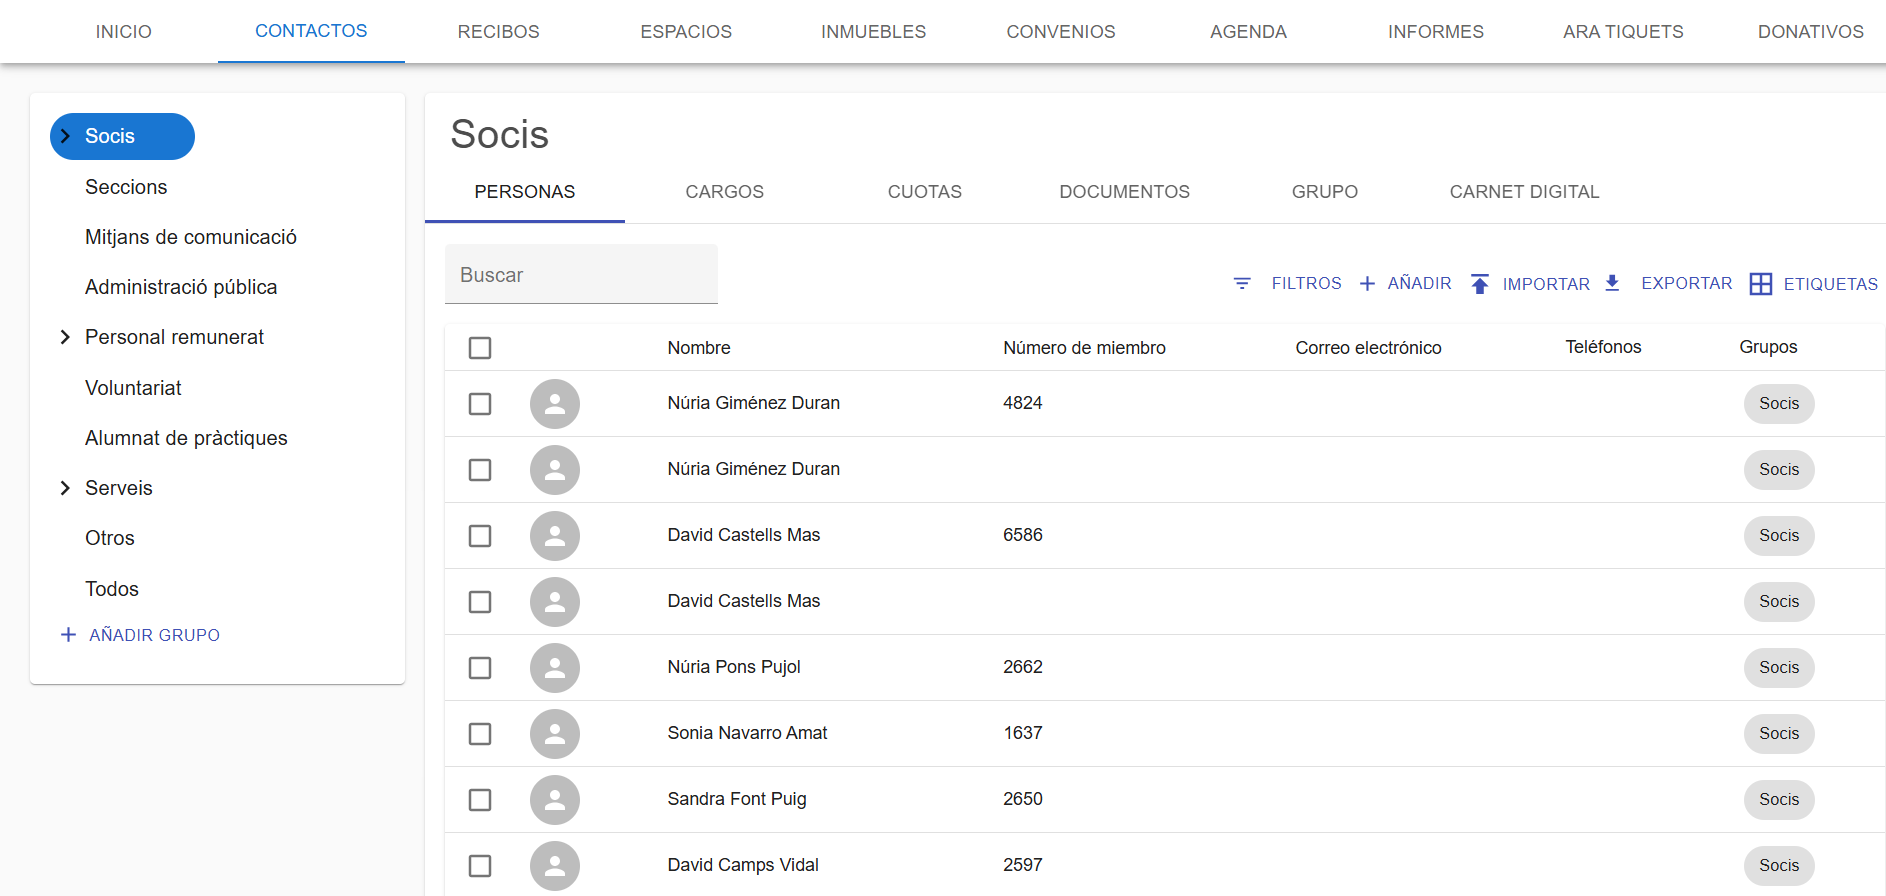Open the Alumnat de pràctiques group
The image size is (1886, 896).
(x=186, y=438)
